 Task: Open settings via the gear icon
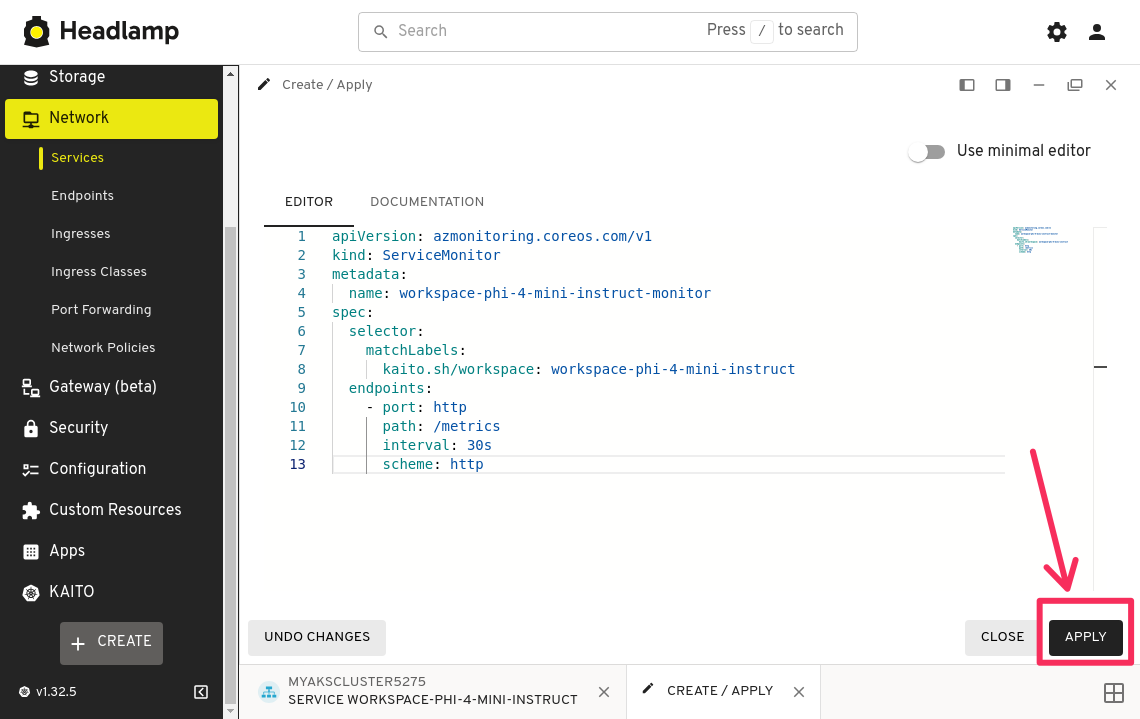pyautogui.click(x=1056, y=32)
